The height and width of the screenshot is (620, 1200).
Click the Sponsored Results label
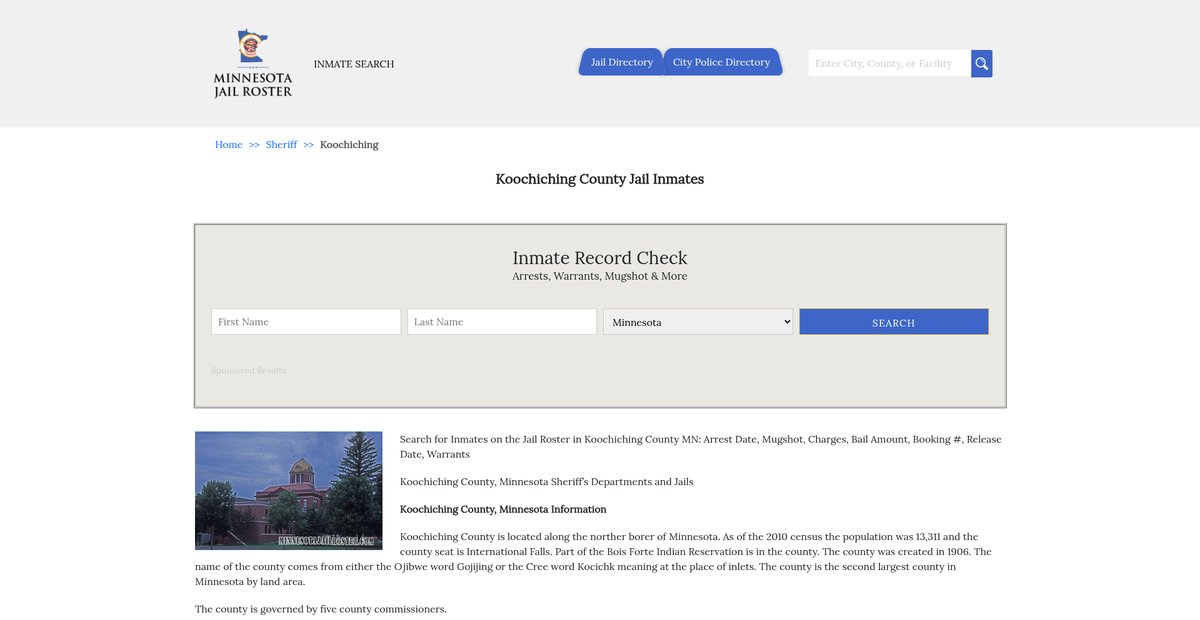tap(248, 371)
